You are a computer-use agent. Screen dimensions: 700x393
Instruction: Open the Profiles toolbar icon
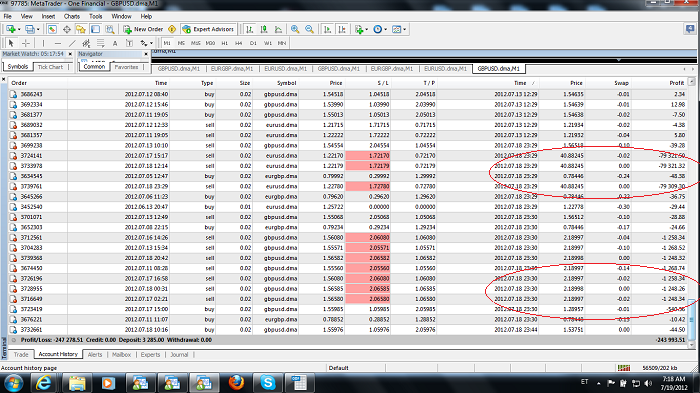[30, 29]
